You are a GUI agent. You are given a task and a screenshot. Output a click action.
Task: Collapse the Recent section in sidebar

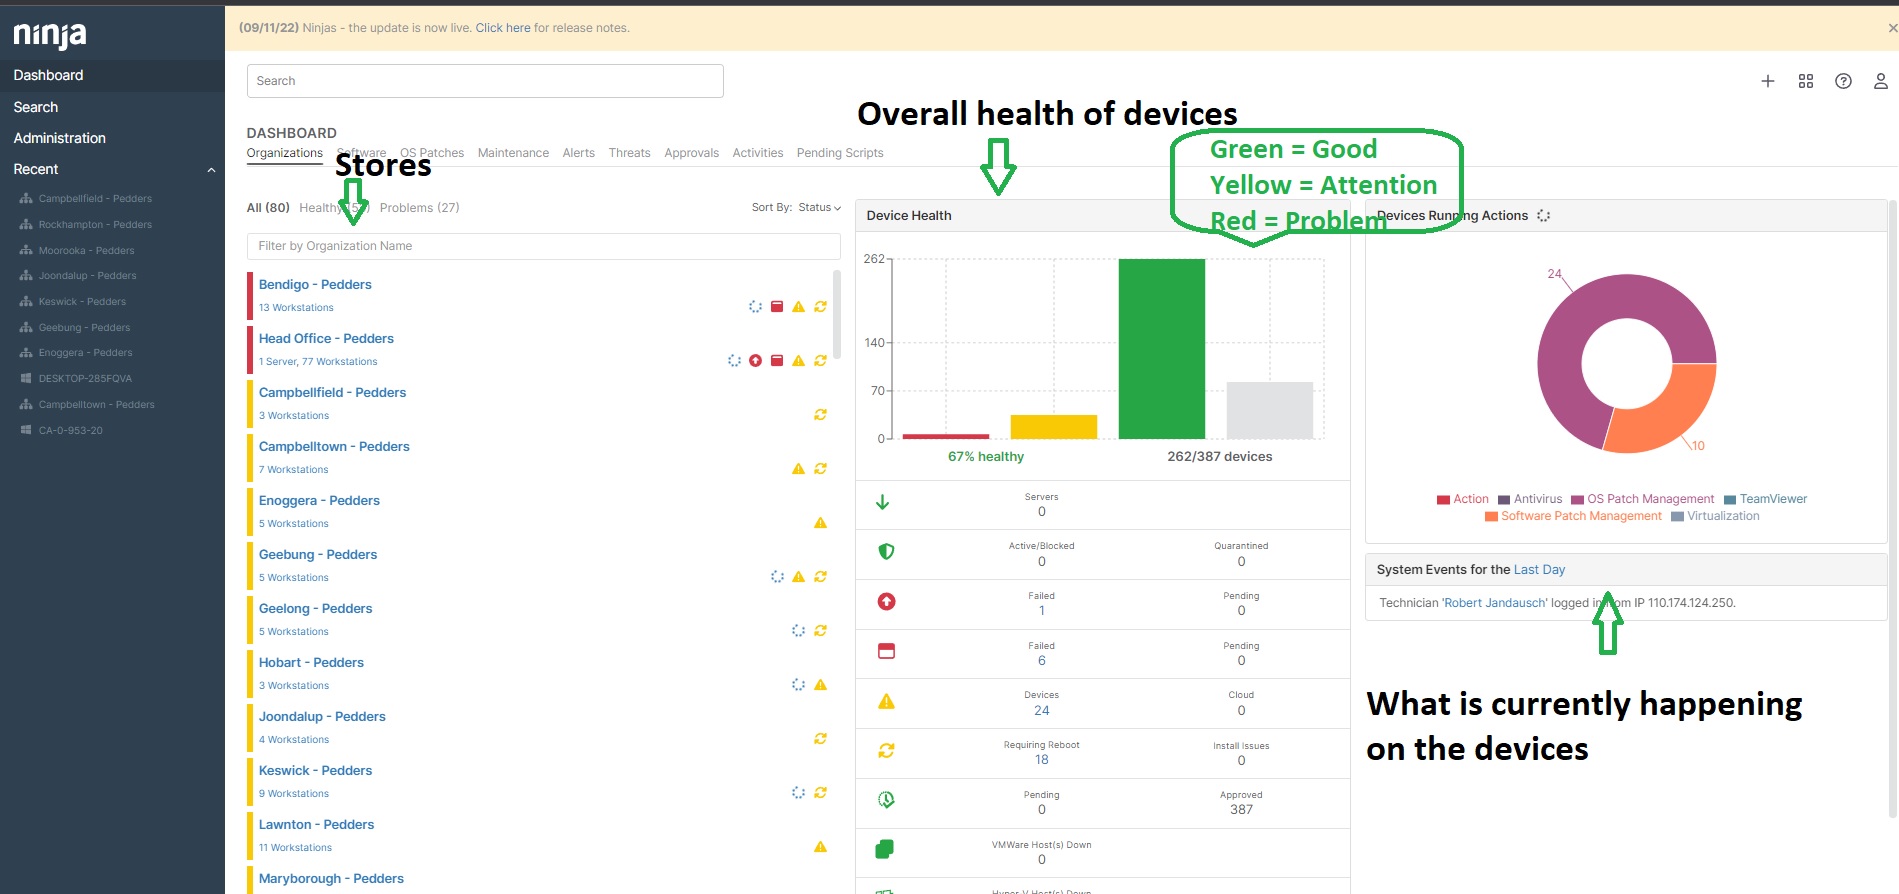point(211,170)
